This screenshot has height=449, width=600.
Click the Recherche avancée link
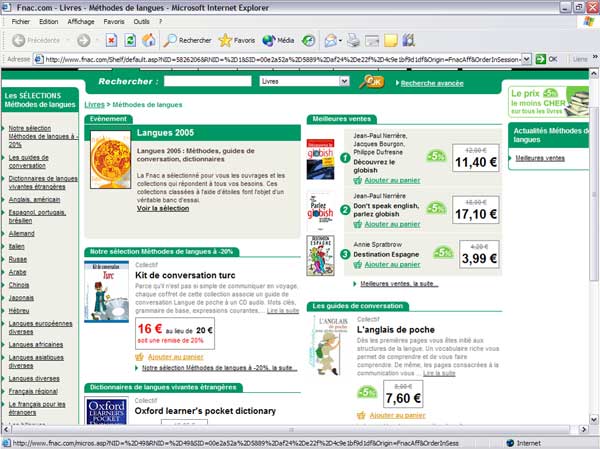click(x=432, y=83)
